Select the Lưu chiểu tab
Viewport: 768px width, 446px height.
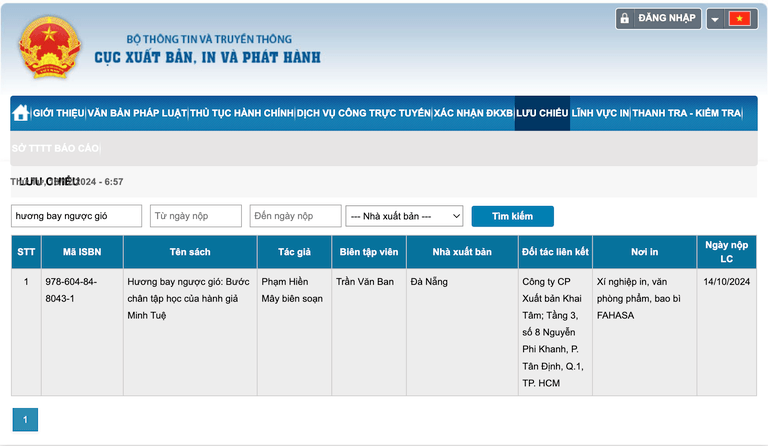pos(542,113)
